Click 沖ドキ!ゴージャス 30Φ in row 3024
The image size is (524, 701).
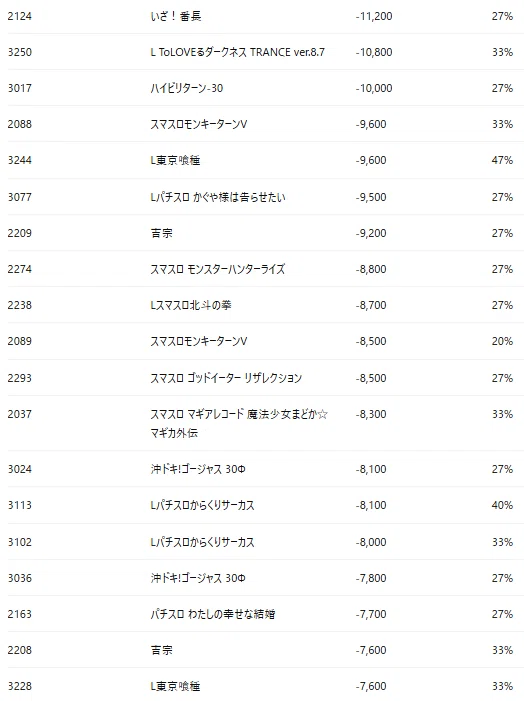pos(198,469)
